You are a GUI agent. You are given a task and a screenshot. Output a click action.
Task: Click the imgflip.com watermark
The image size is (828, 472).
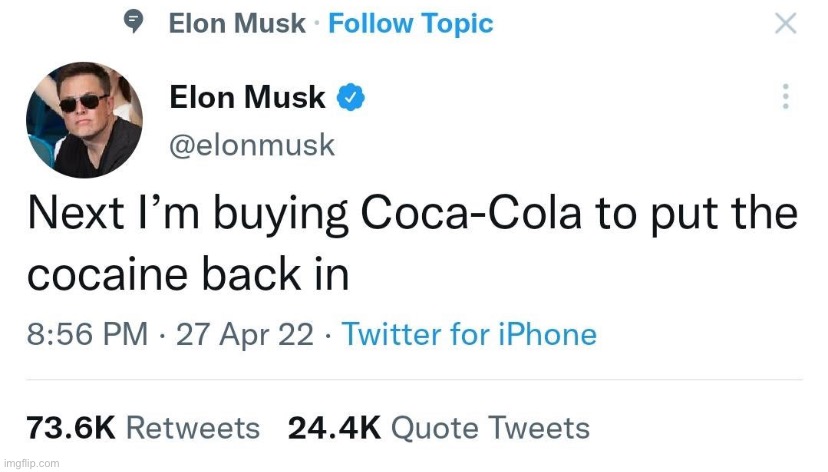point(32,463)
